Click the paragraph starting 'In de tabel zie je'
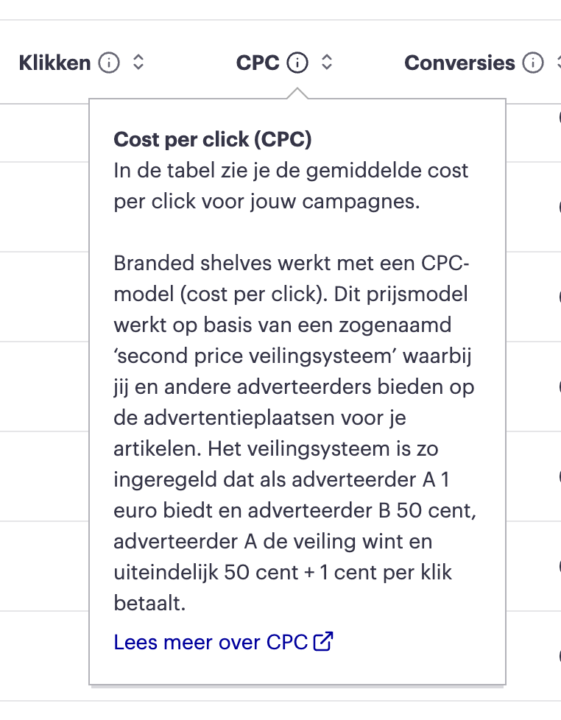Image resolution: width=561 pixels, height=720 pixels. point(291,186)
